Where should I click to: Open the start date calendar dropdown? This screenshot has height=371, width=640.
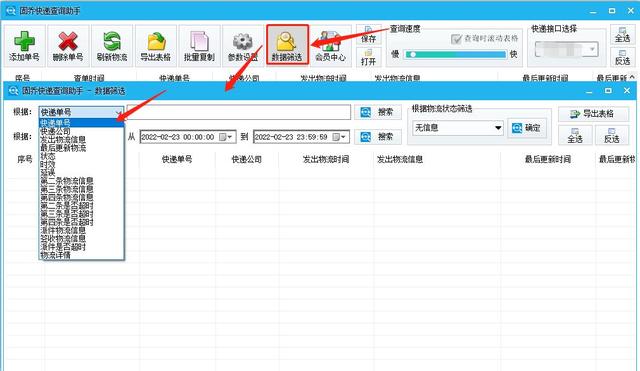(226, 137)
